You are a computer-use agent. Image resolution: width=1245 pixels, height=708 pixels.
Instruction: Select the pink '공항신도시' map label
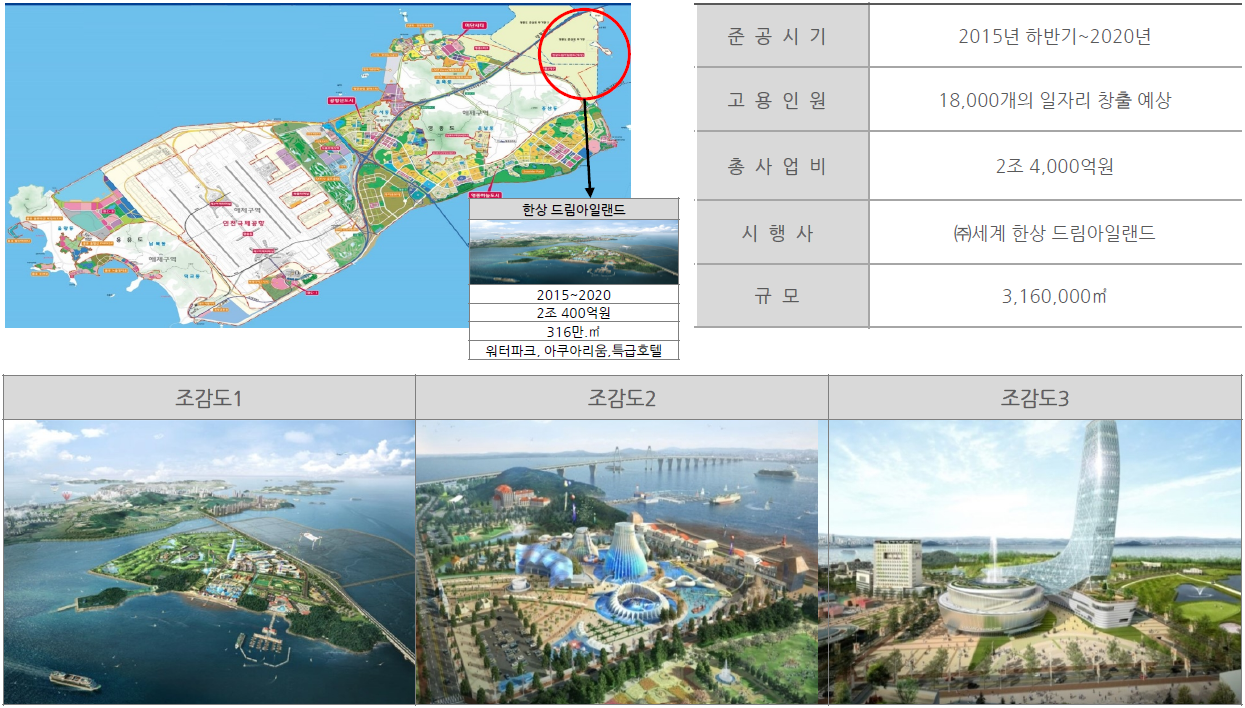(x=342, y=101)
